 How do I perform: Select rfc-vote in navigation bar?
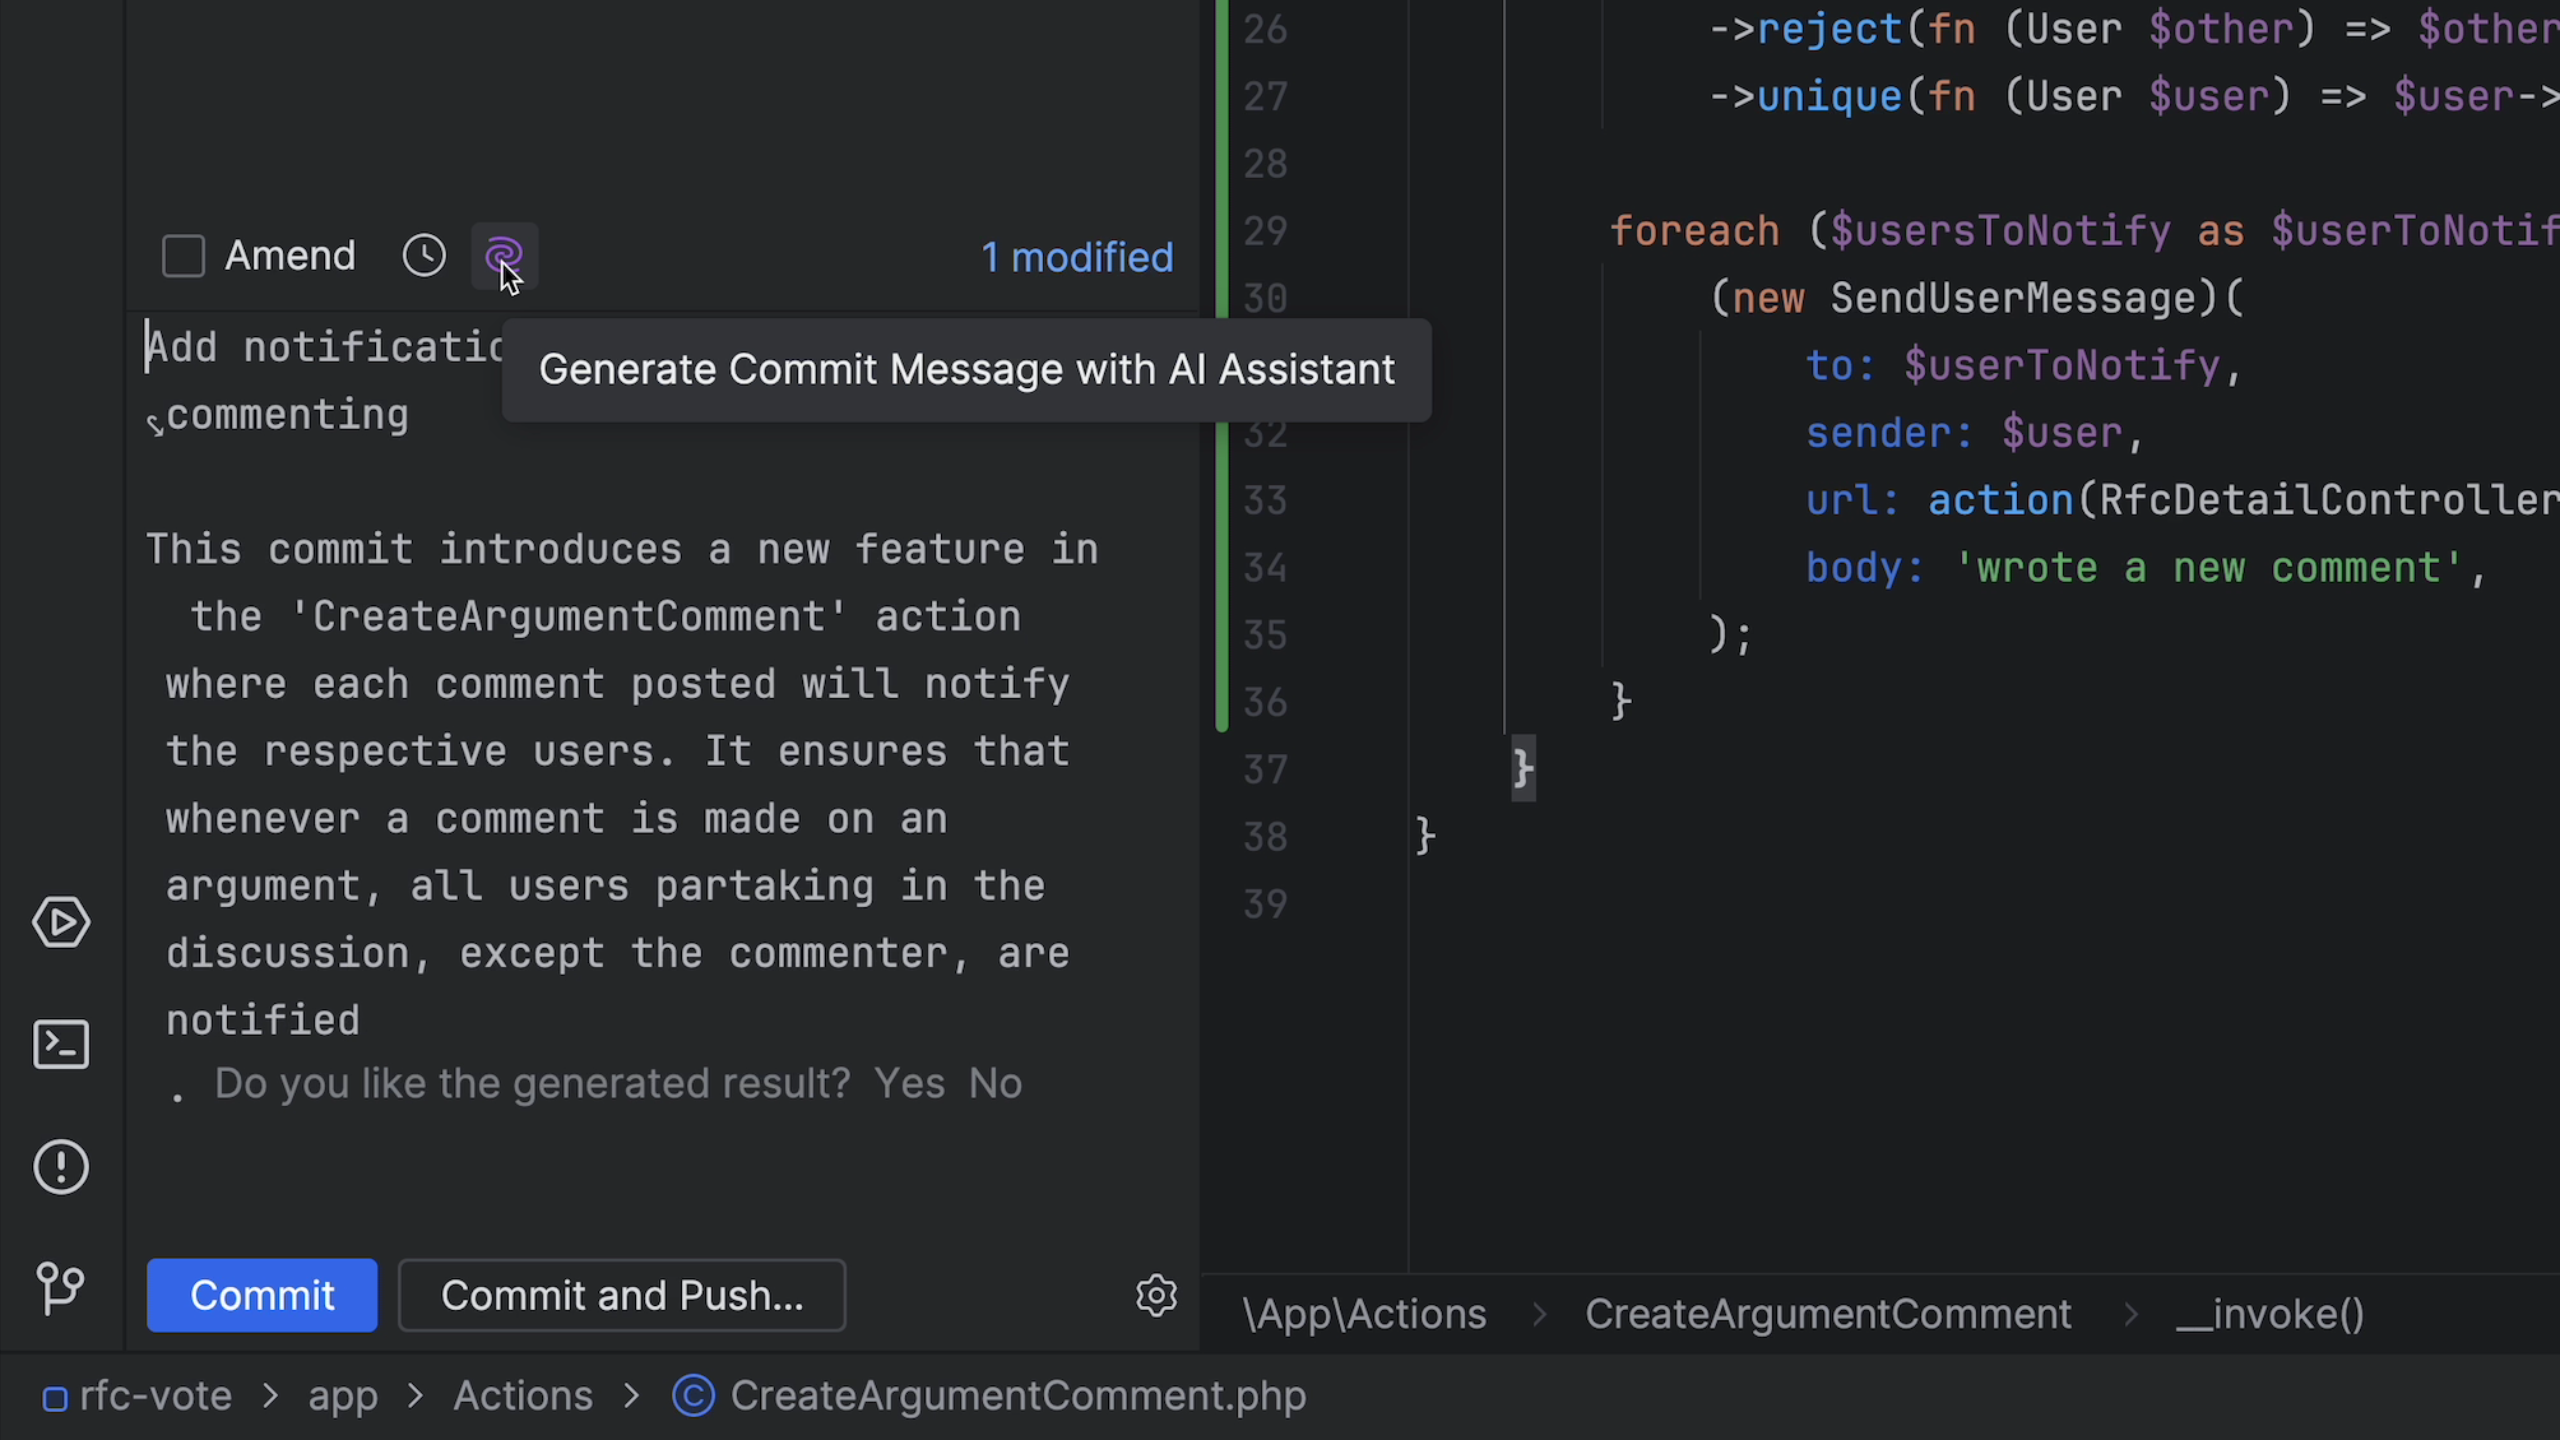(155, 1396)
